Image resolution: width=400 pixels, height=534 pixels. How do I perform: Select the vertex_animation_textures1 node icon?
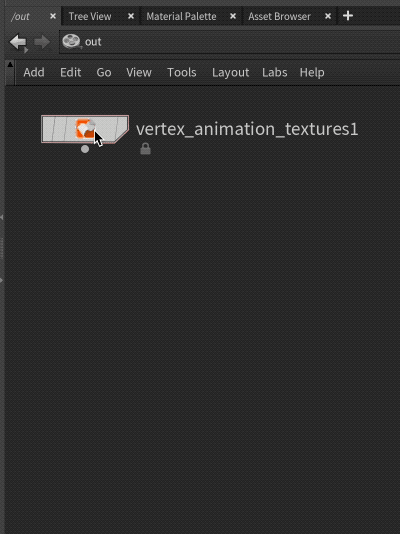[85, 129]
